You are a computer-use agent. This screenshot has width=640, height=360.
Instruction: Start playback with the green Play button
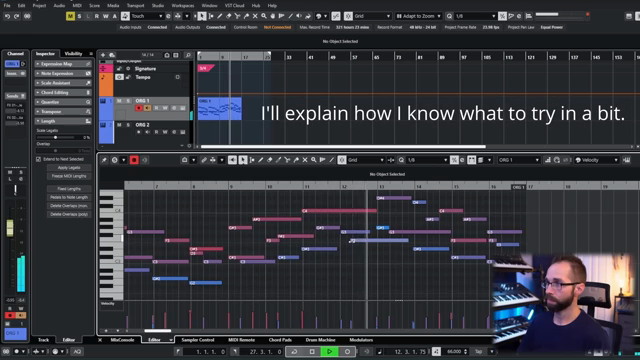pos(329,351)
